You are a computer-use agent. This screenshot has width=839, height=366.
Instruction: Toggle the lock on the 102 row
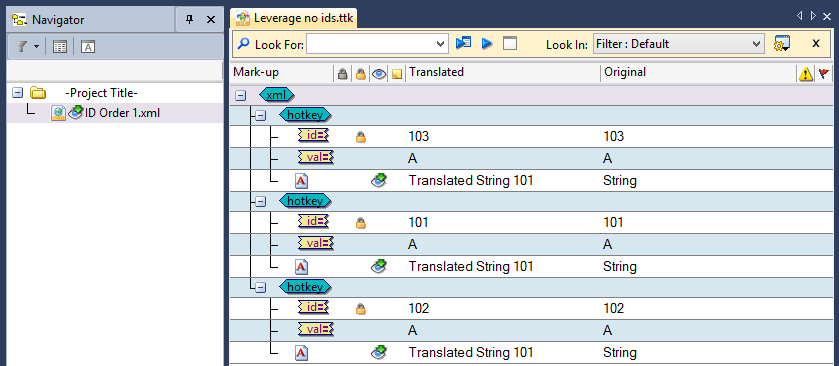(x=361, y=309)
